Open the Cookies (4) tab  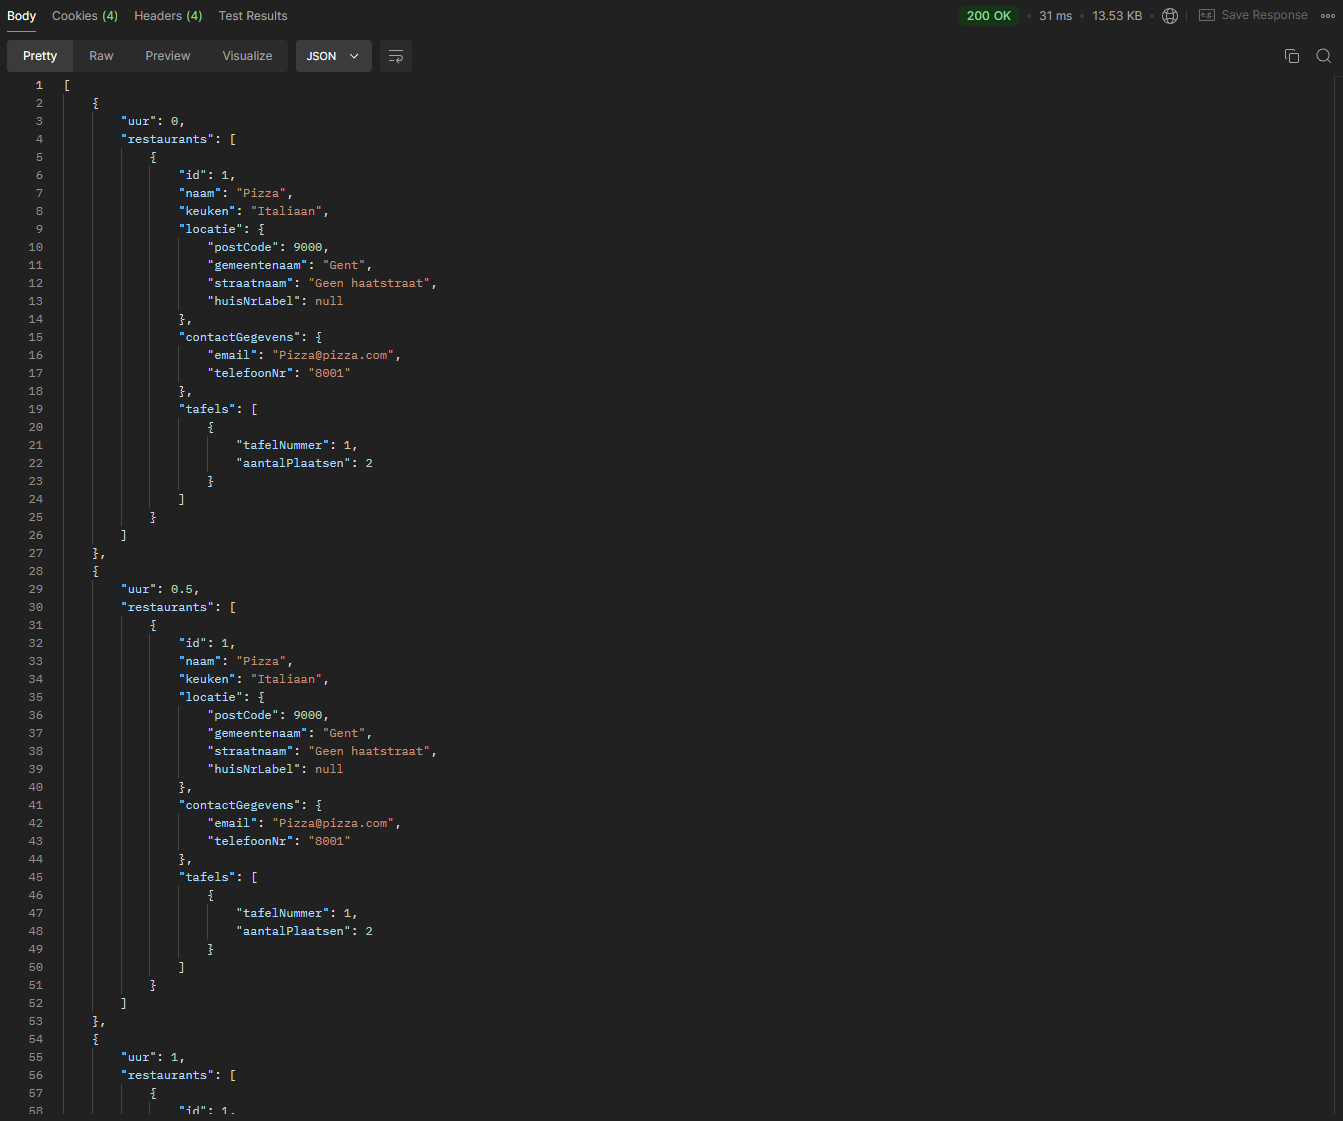pos(85,16)
